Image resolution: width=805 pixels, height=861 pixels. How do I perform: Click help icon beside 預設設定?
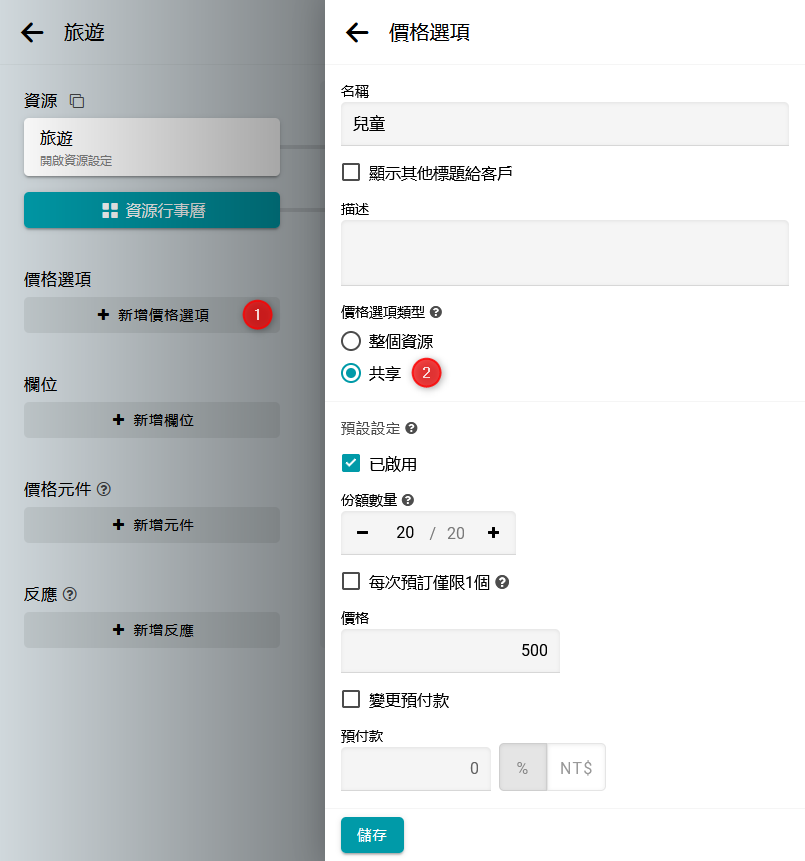click(x=411, y=428)
